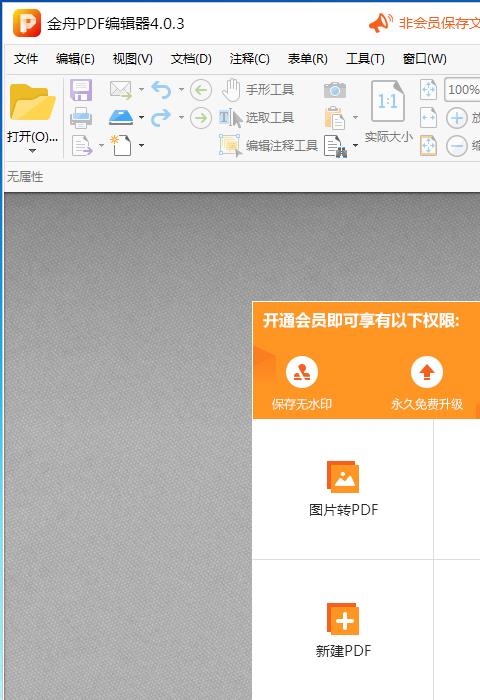Click the paste clipboard icon
Screen dimensions: 480x700
pyautogui.click(x=335, y=118)
